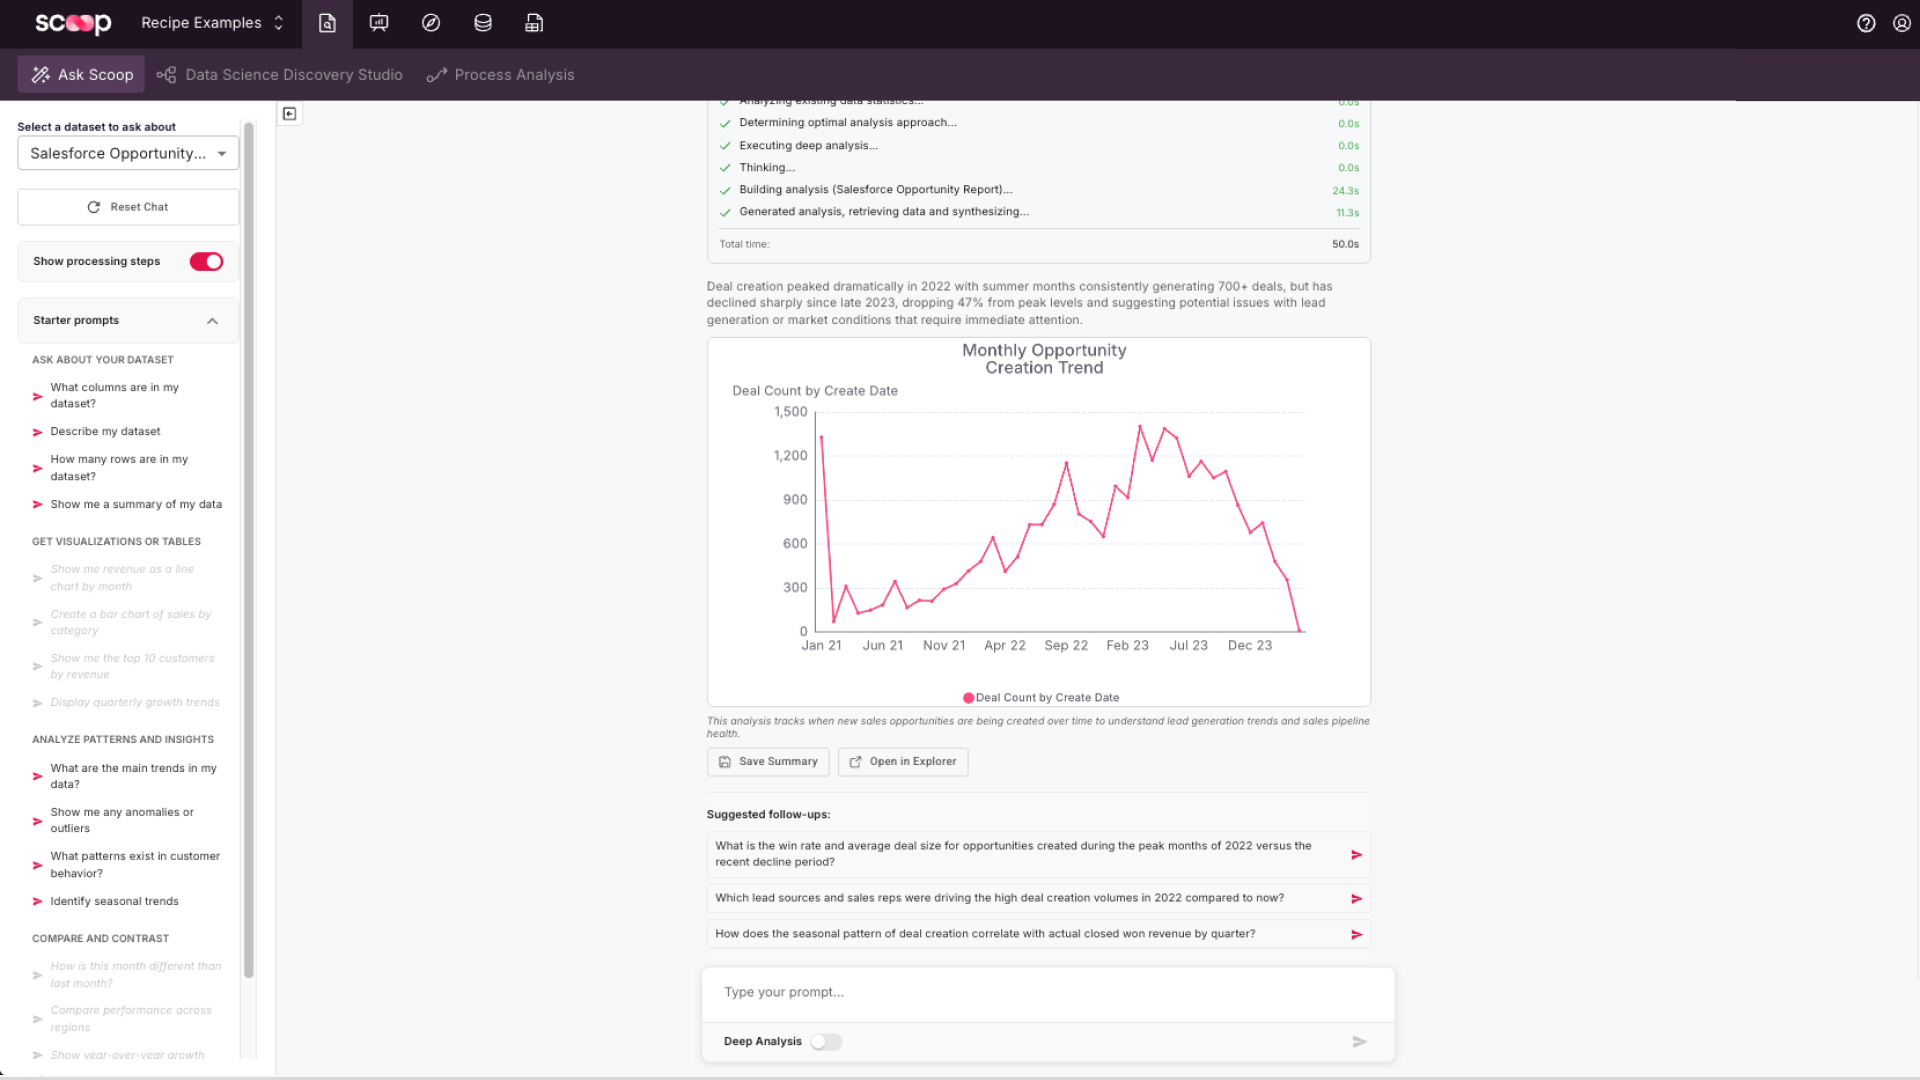Open the database datasets icon
Image resolution: width=1920 pixels, height=1080 pixels.
tap(482, 23)
